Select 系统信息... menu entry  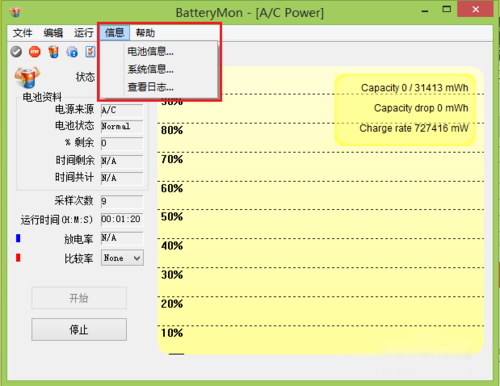click(x=151, y=69)
